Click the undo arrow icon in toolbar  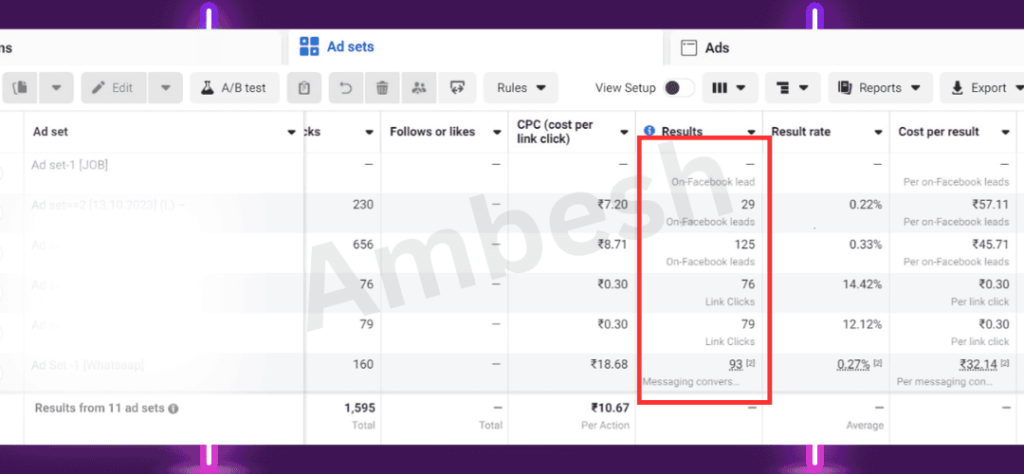(x=346, y=88)
